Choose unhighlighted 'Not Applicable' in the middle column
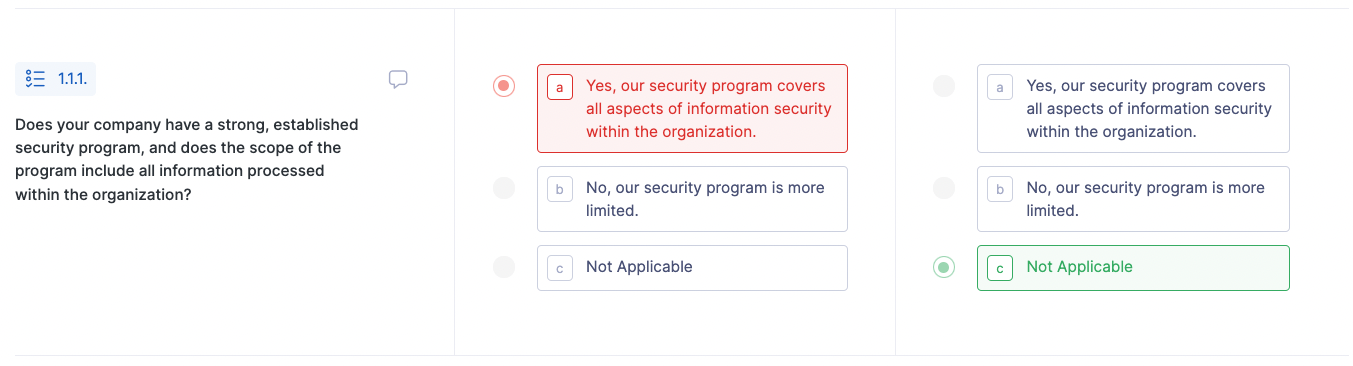This screenshot has height=366, width=1353. coord(692,268)
